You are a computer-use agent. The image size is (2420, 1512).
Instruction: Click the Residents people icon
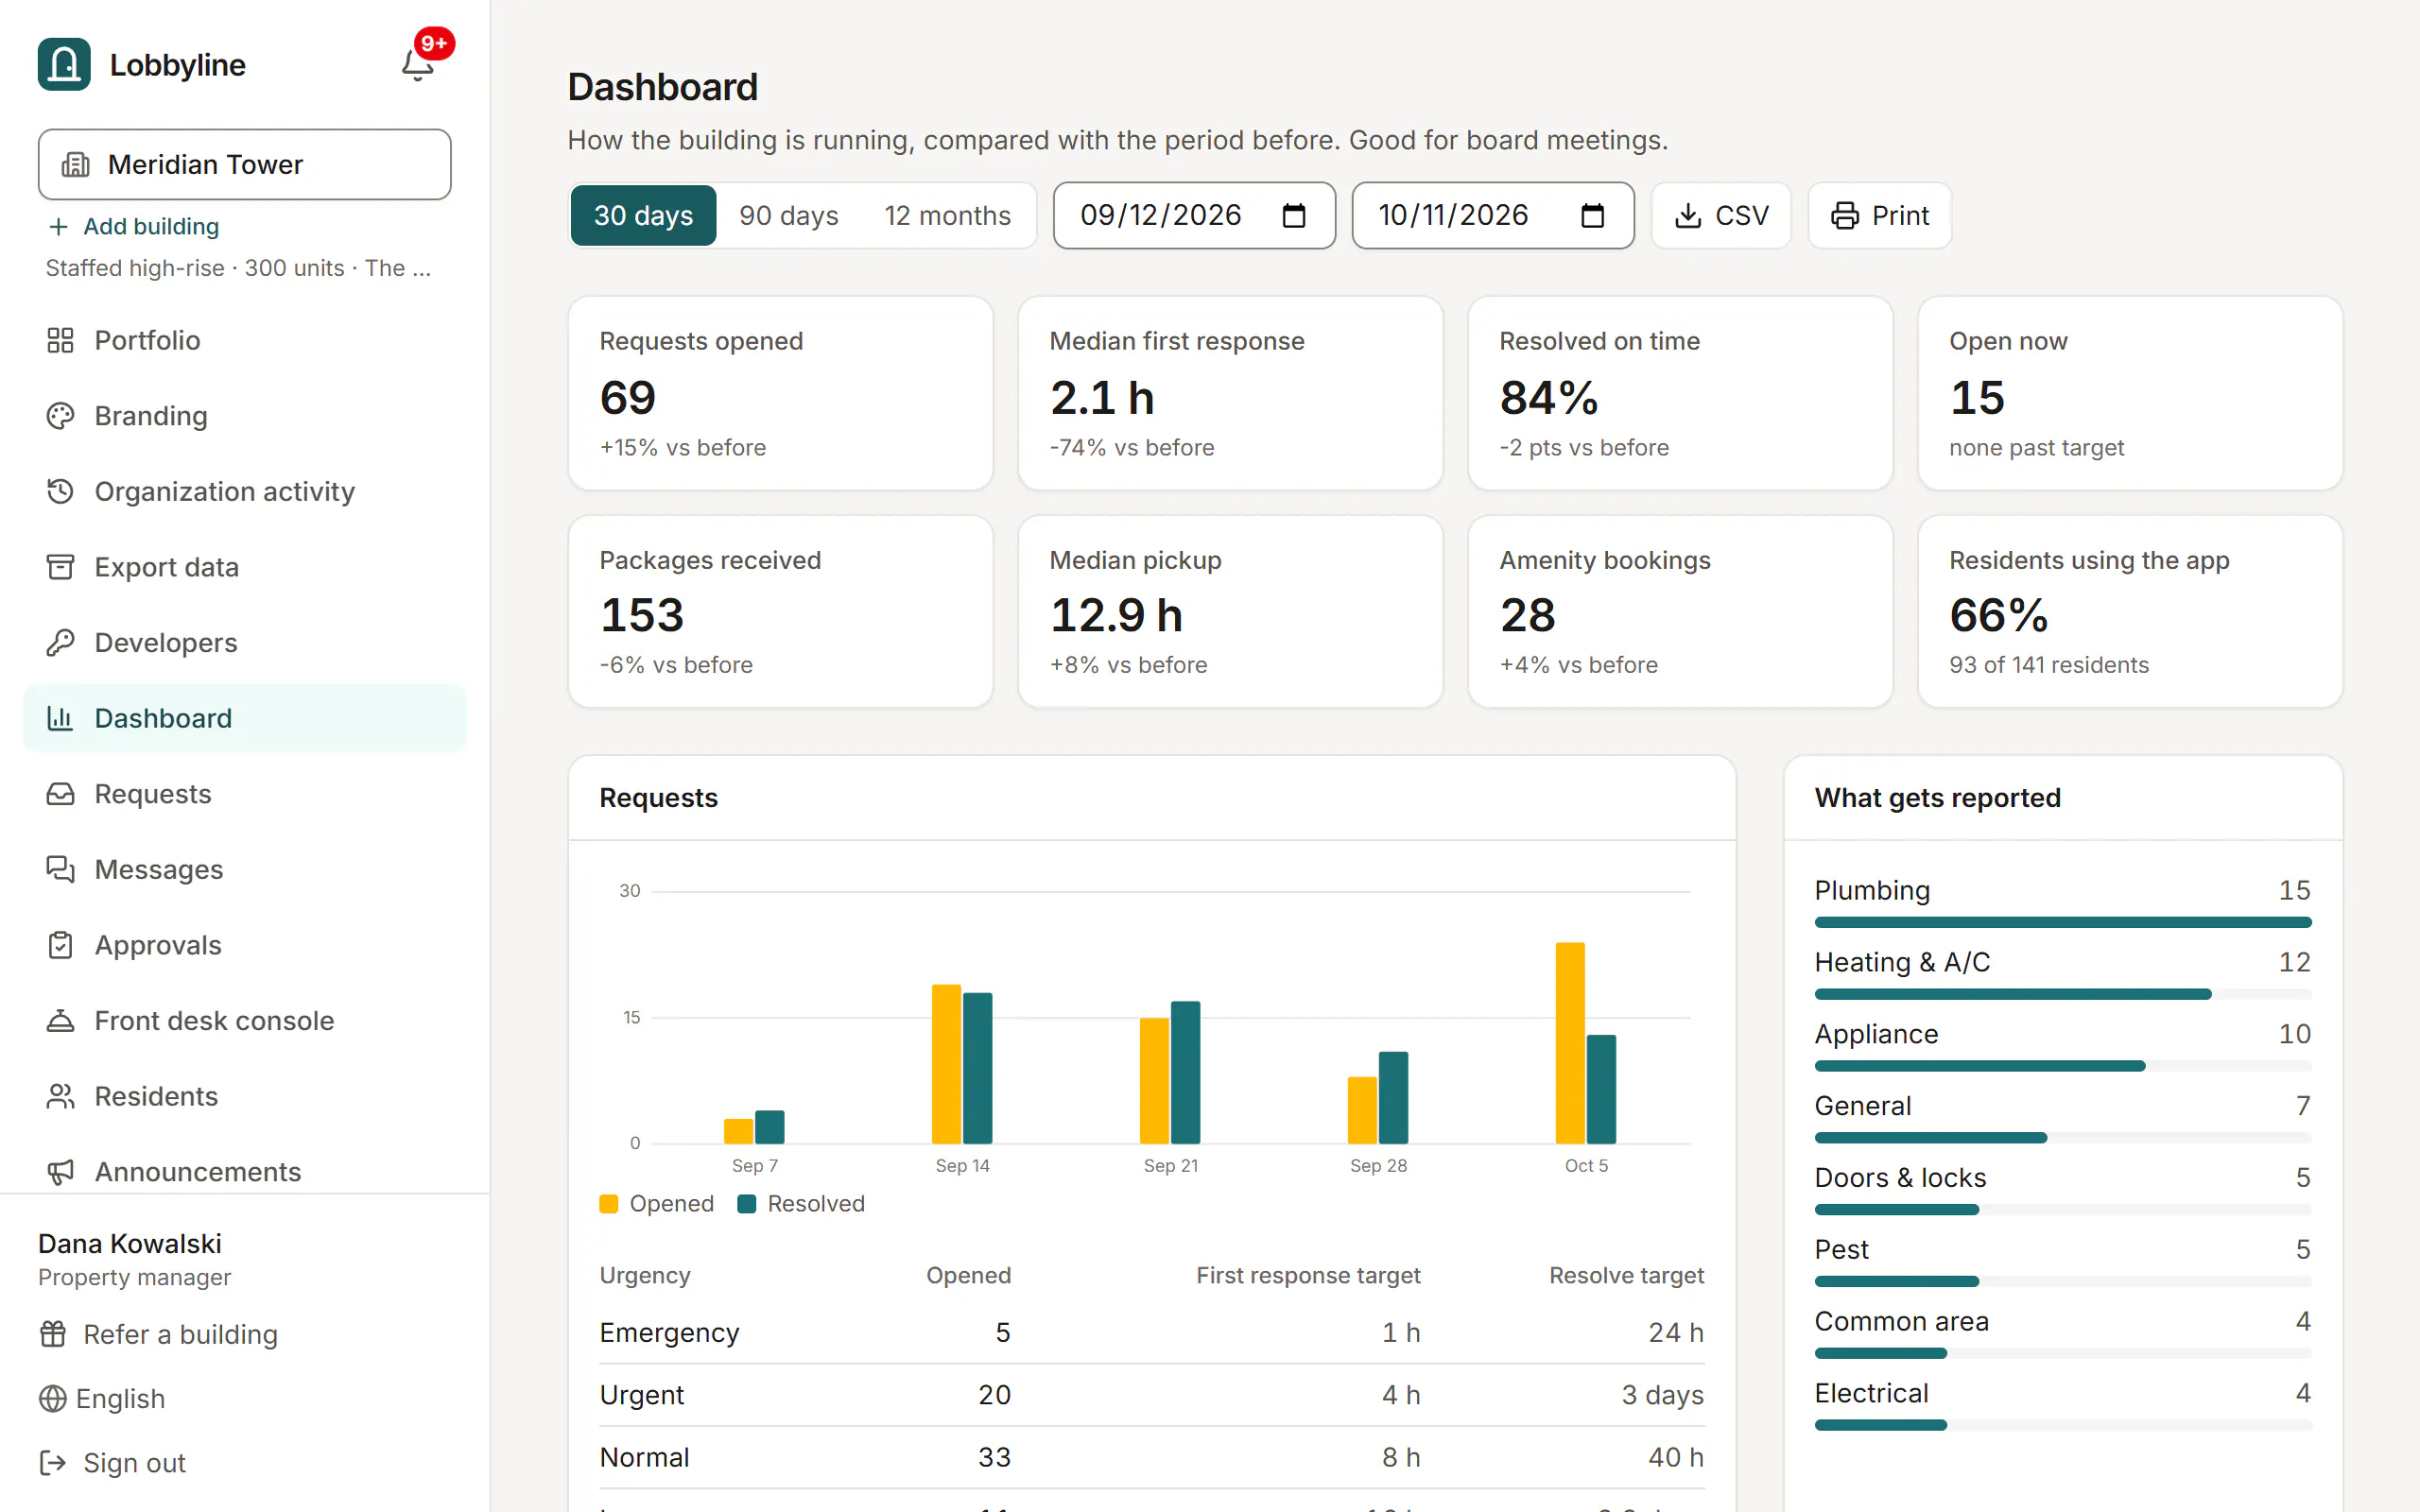coord(60,1096)
